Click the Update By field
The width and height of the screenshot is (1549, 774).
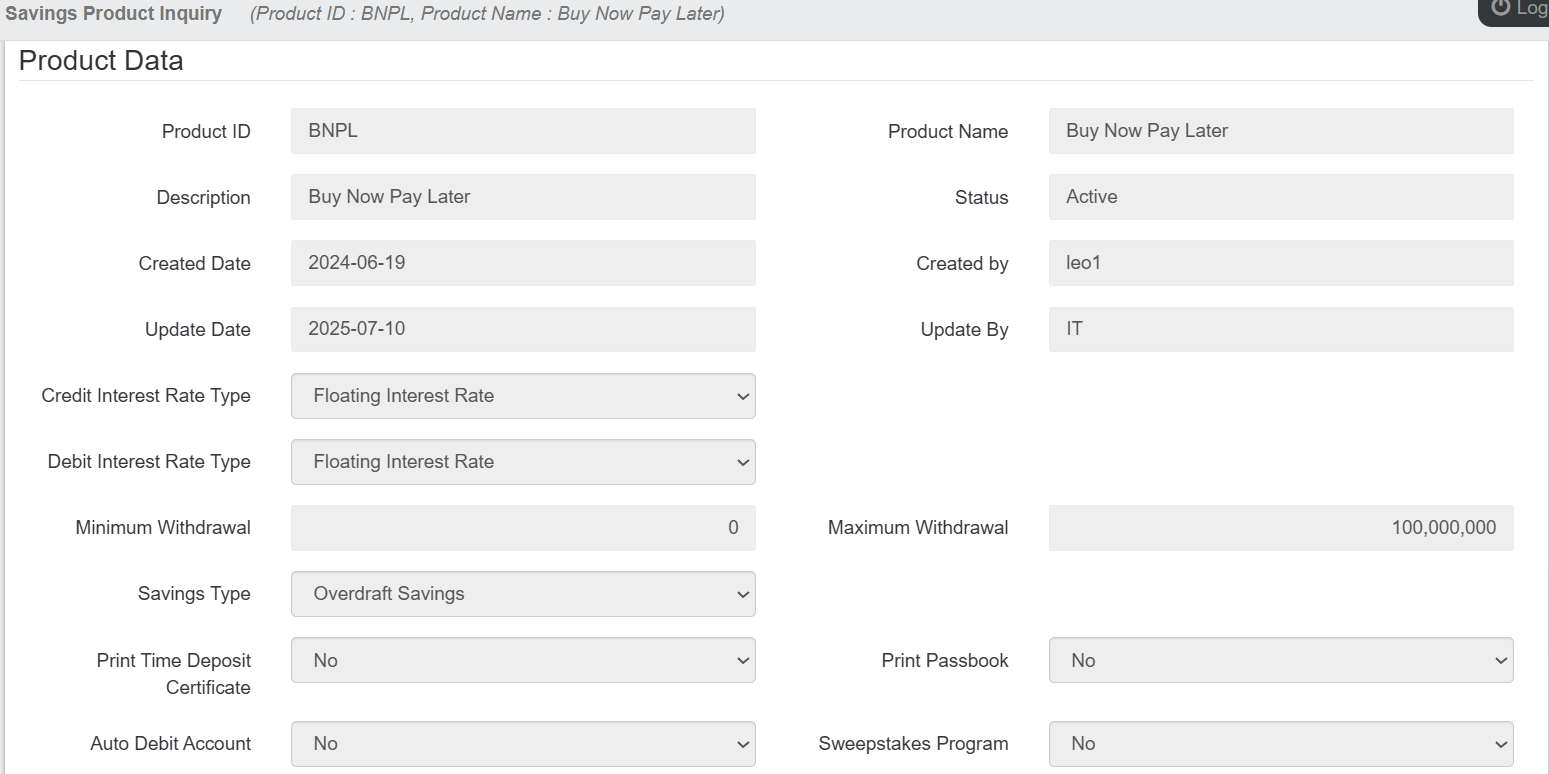(x=1280, y=329)
